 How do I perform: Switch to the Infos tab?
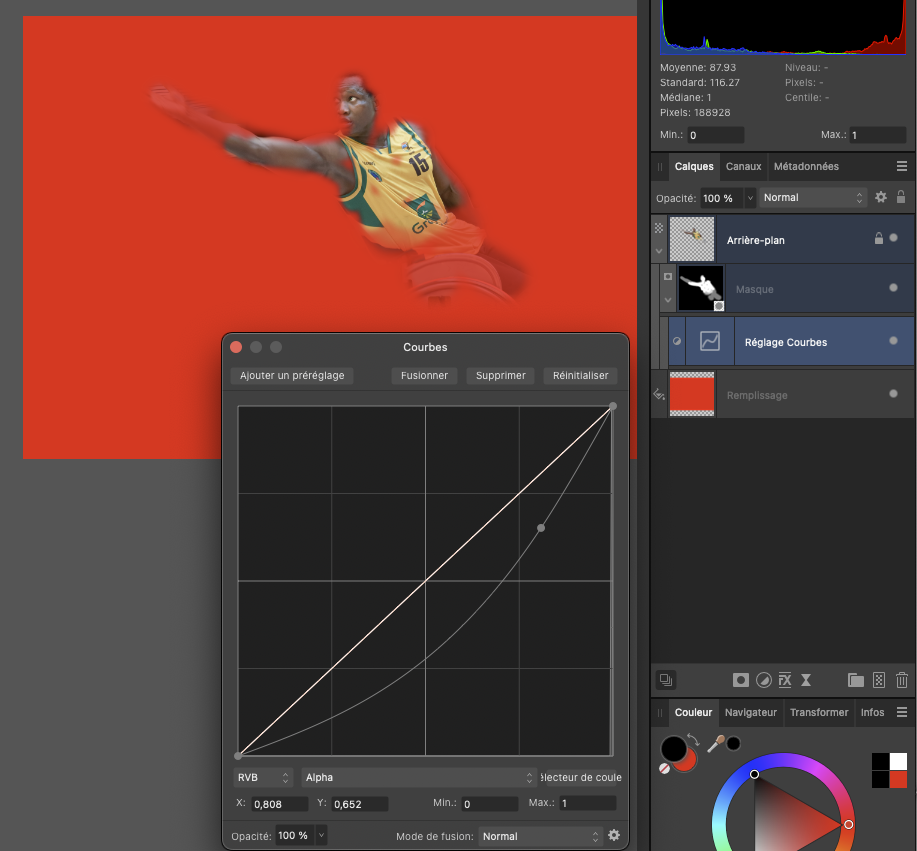coord(872,712)
